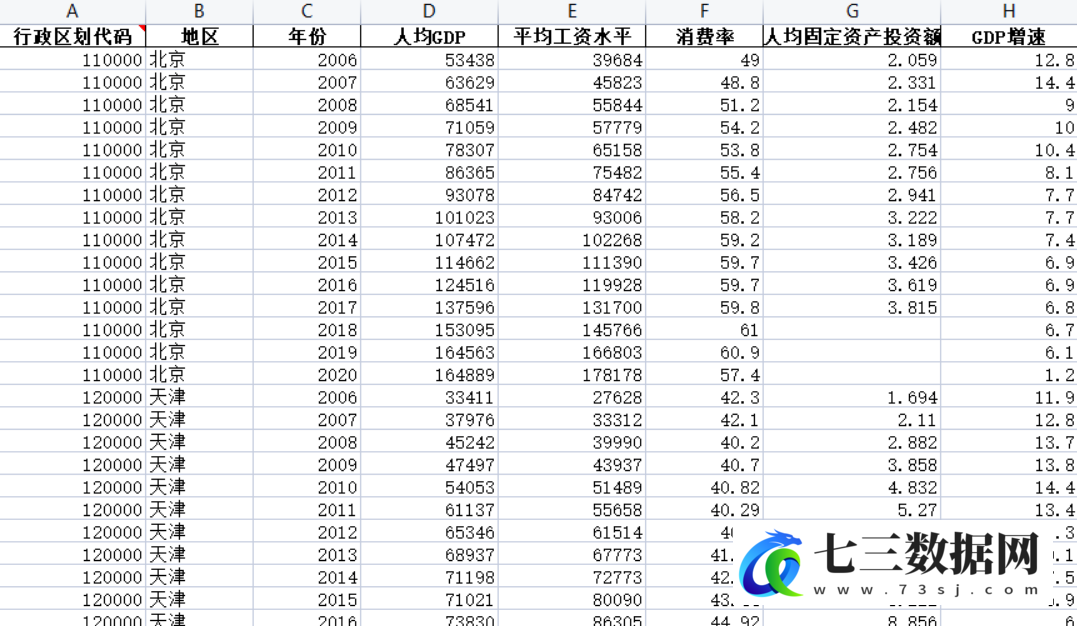
Task: Click the GDP增速 value 11.9
Action: point(1009,397)
